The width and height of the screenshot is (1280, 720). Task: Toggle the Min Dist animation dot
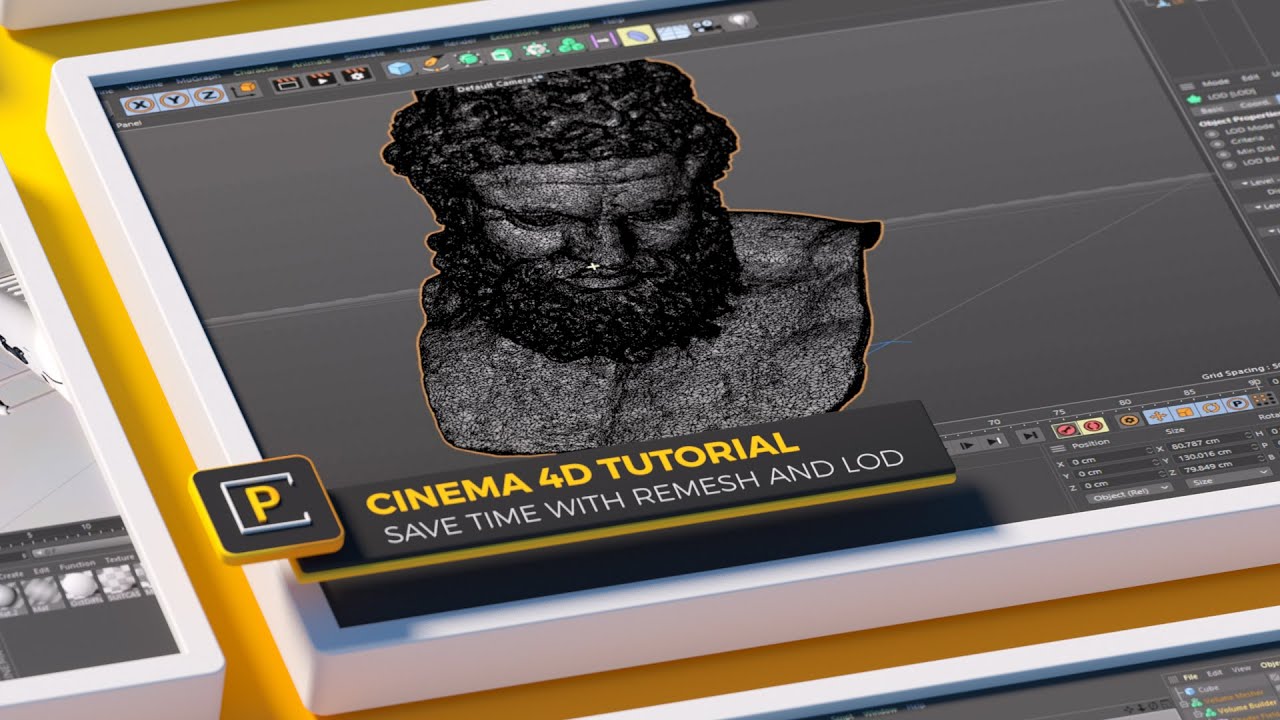(x=1223, y=154)
